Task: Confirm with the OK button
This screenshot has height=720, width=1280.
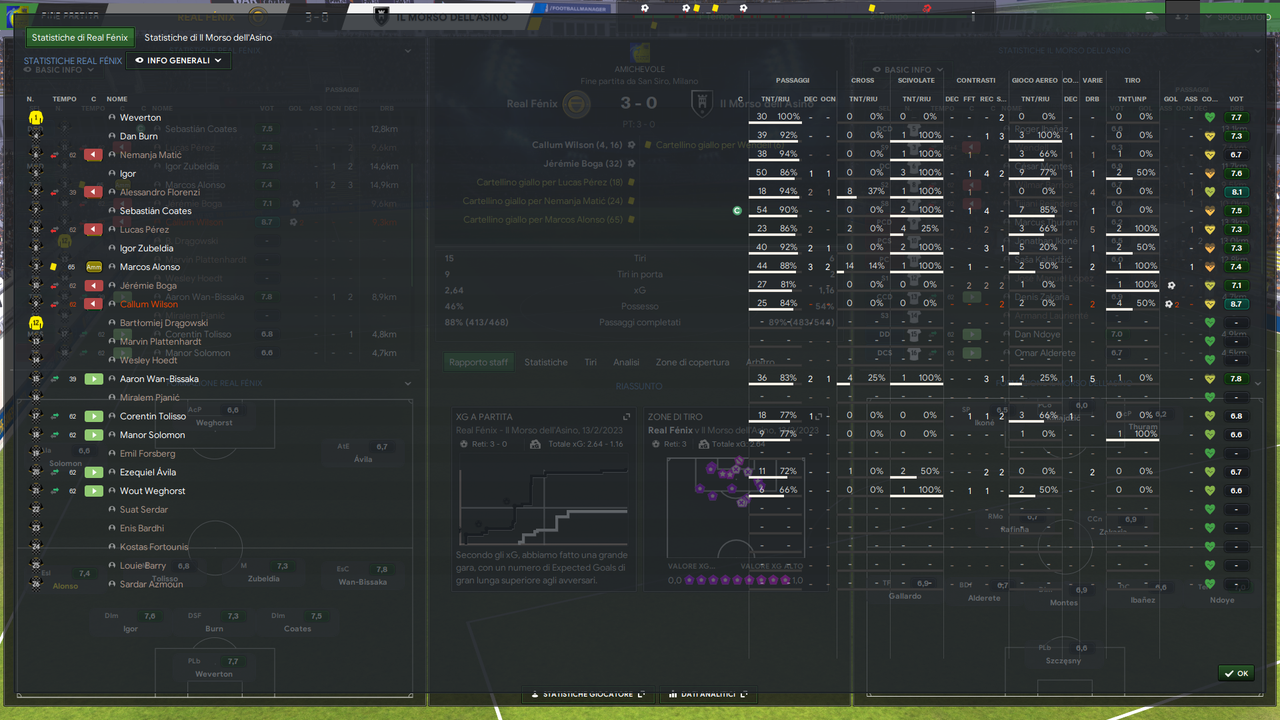Action: click(1236, 673)
